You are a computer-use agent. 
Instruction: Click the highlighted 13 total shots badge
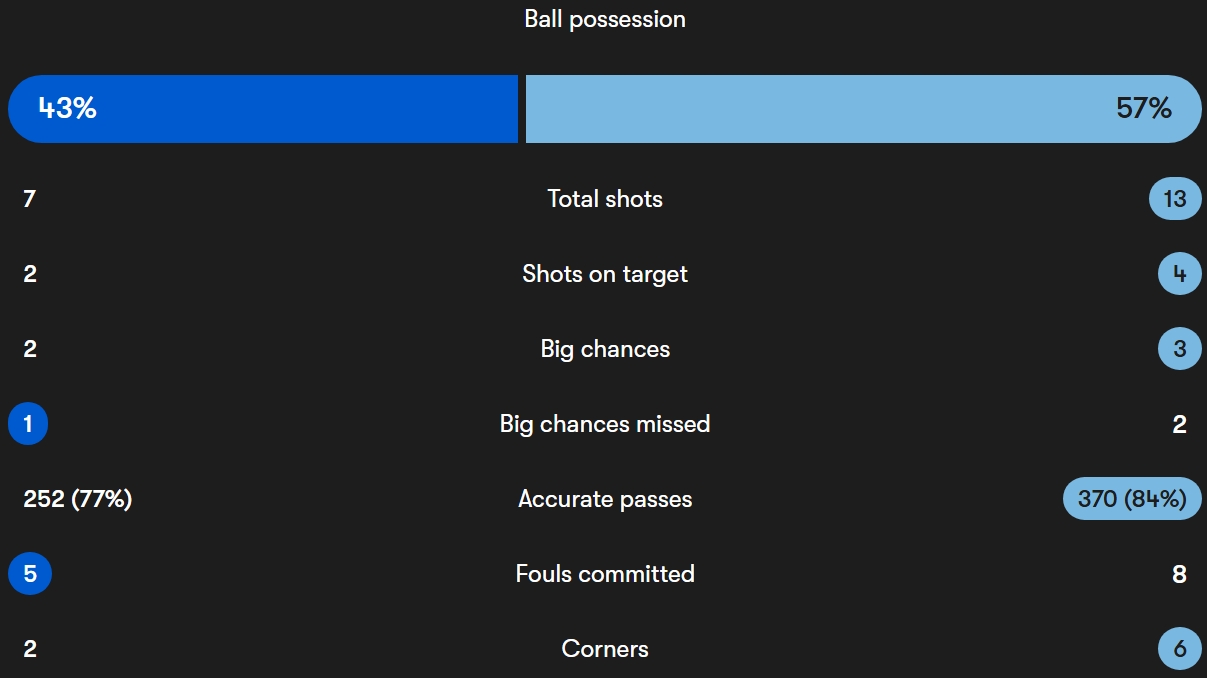(1175, 199)
